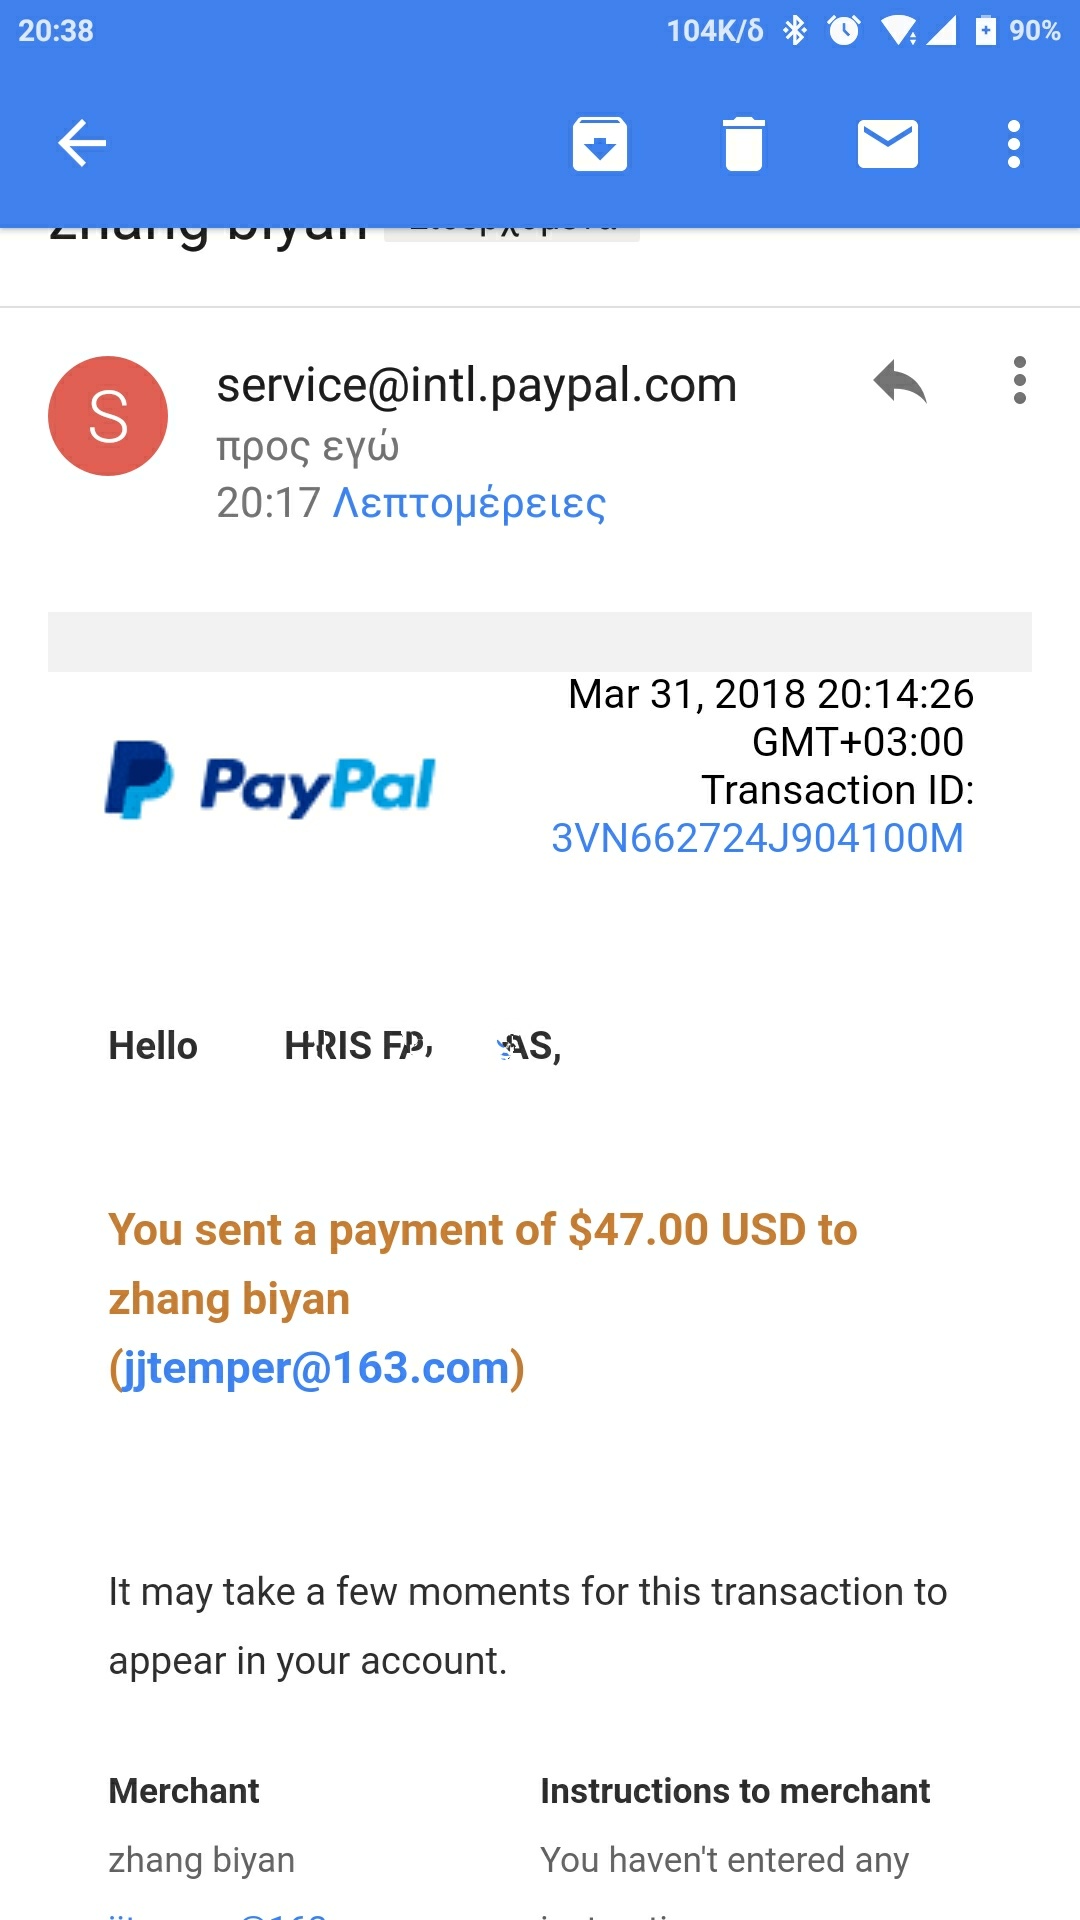
Task: Mark email as unread
Action: [x=887, y=144]
